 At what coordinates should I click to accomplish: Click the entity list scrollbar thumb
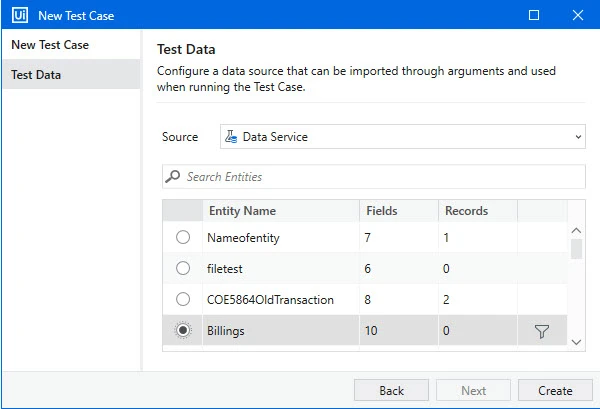point(576,249)
